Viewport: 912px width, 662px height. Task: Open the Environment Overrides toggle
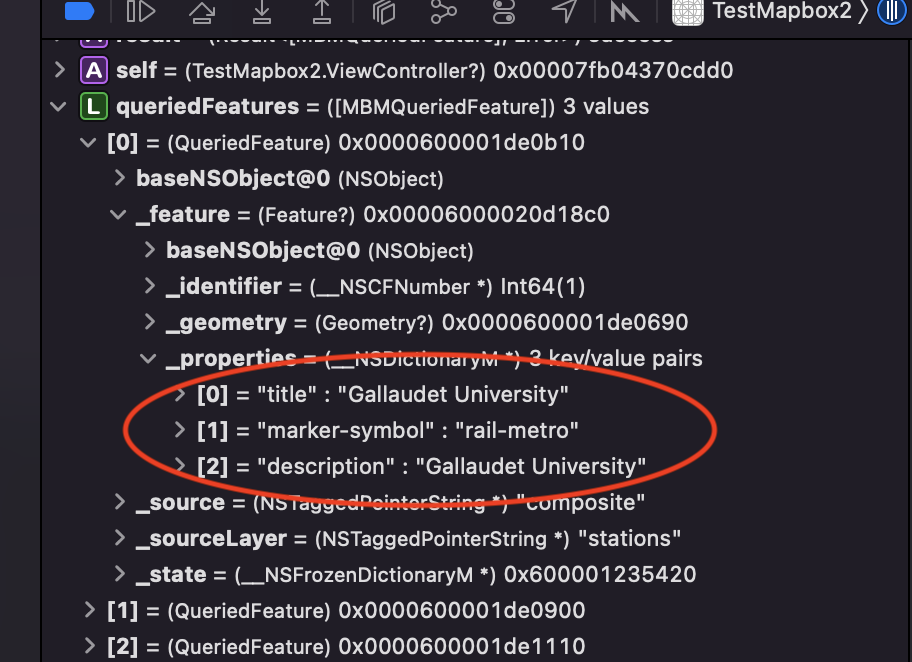503,13
